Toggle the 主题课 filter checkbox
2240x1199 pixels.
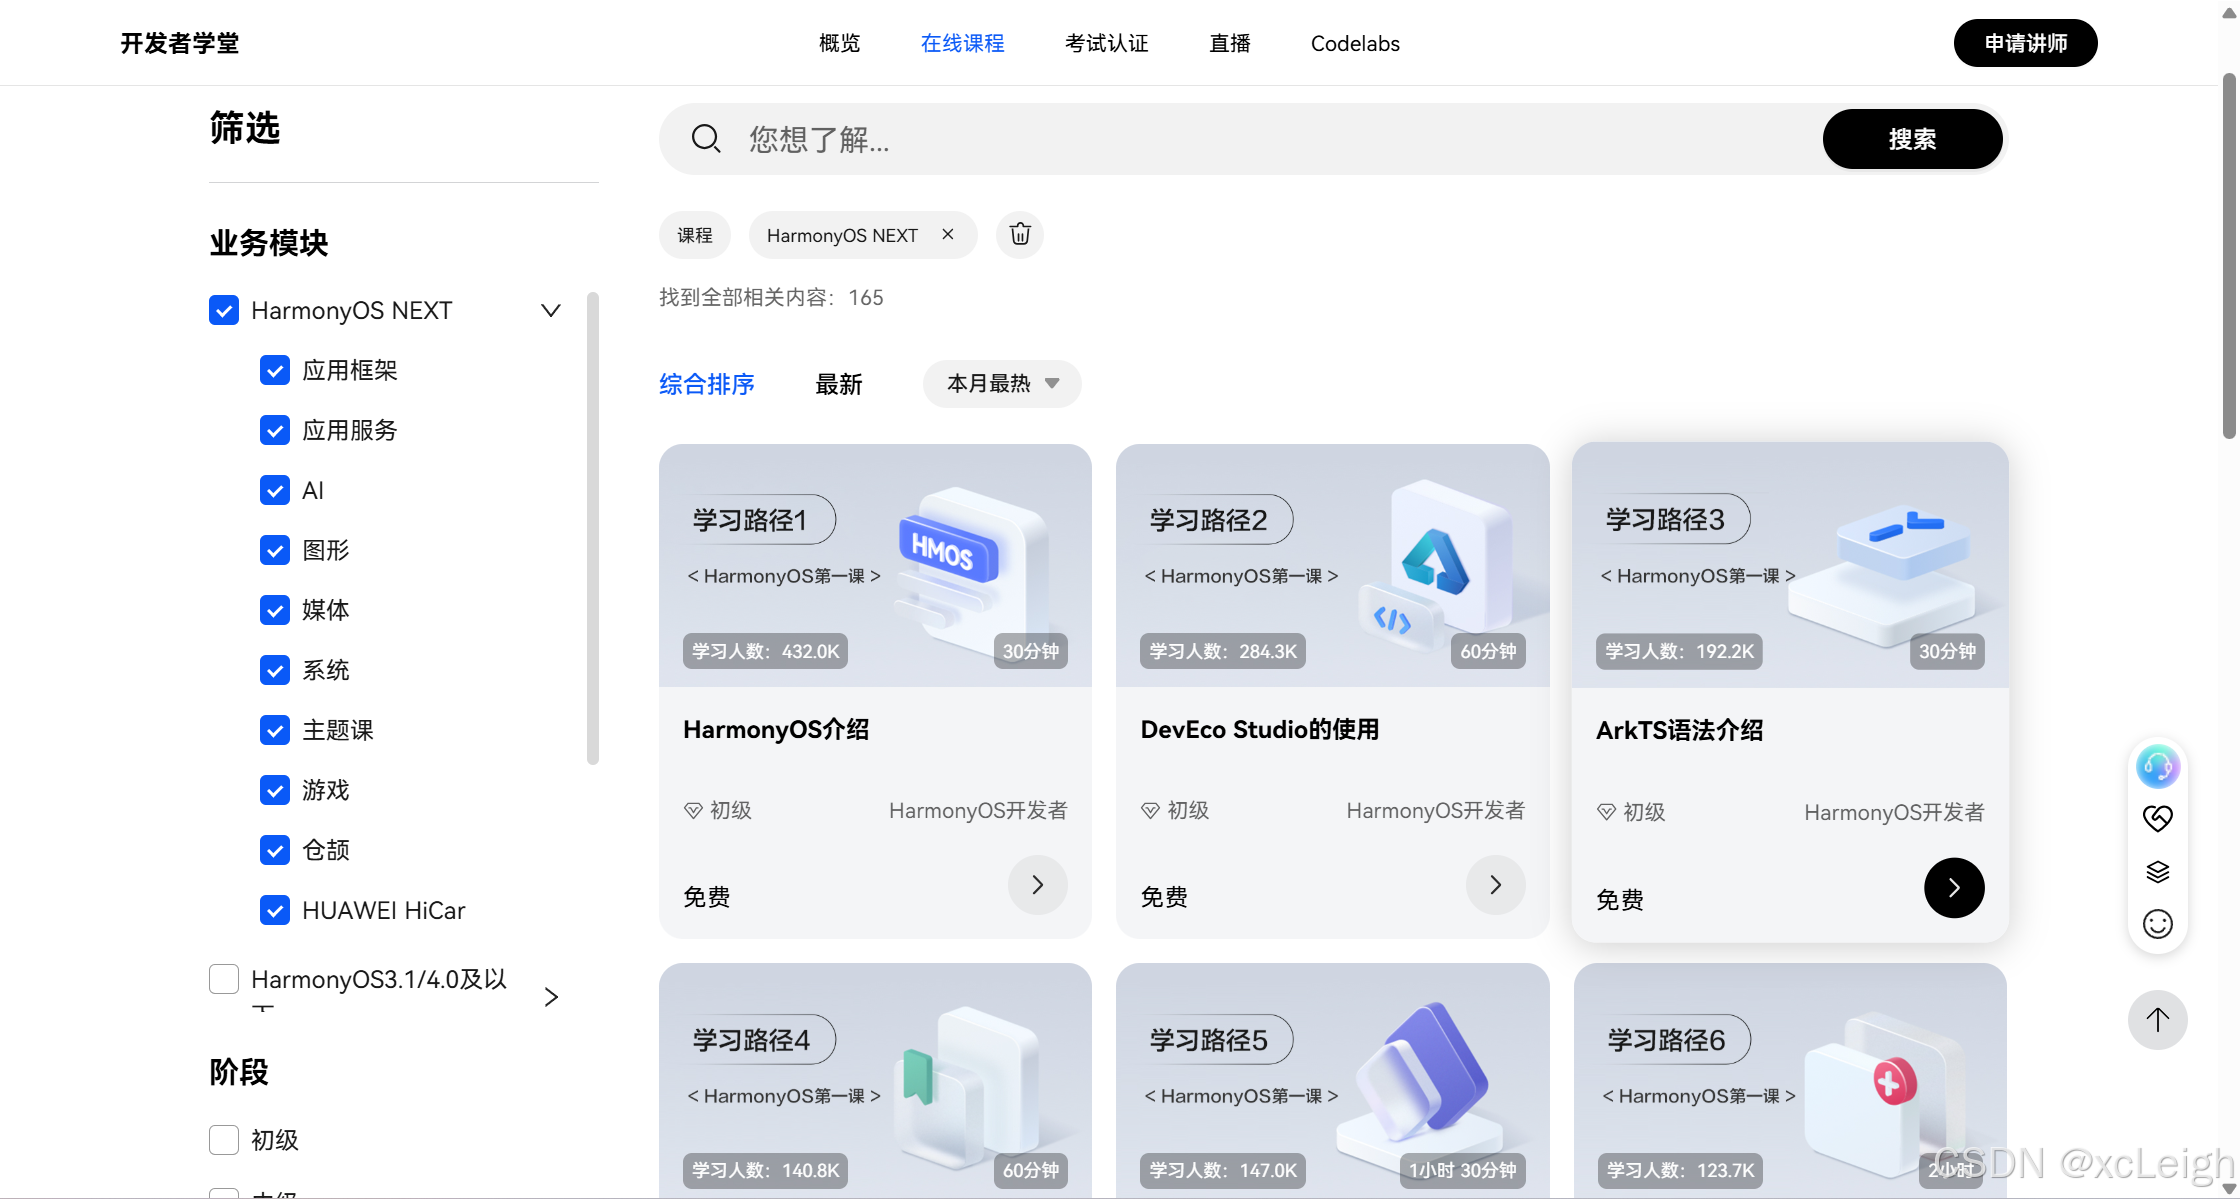pos(275,730)
